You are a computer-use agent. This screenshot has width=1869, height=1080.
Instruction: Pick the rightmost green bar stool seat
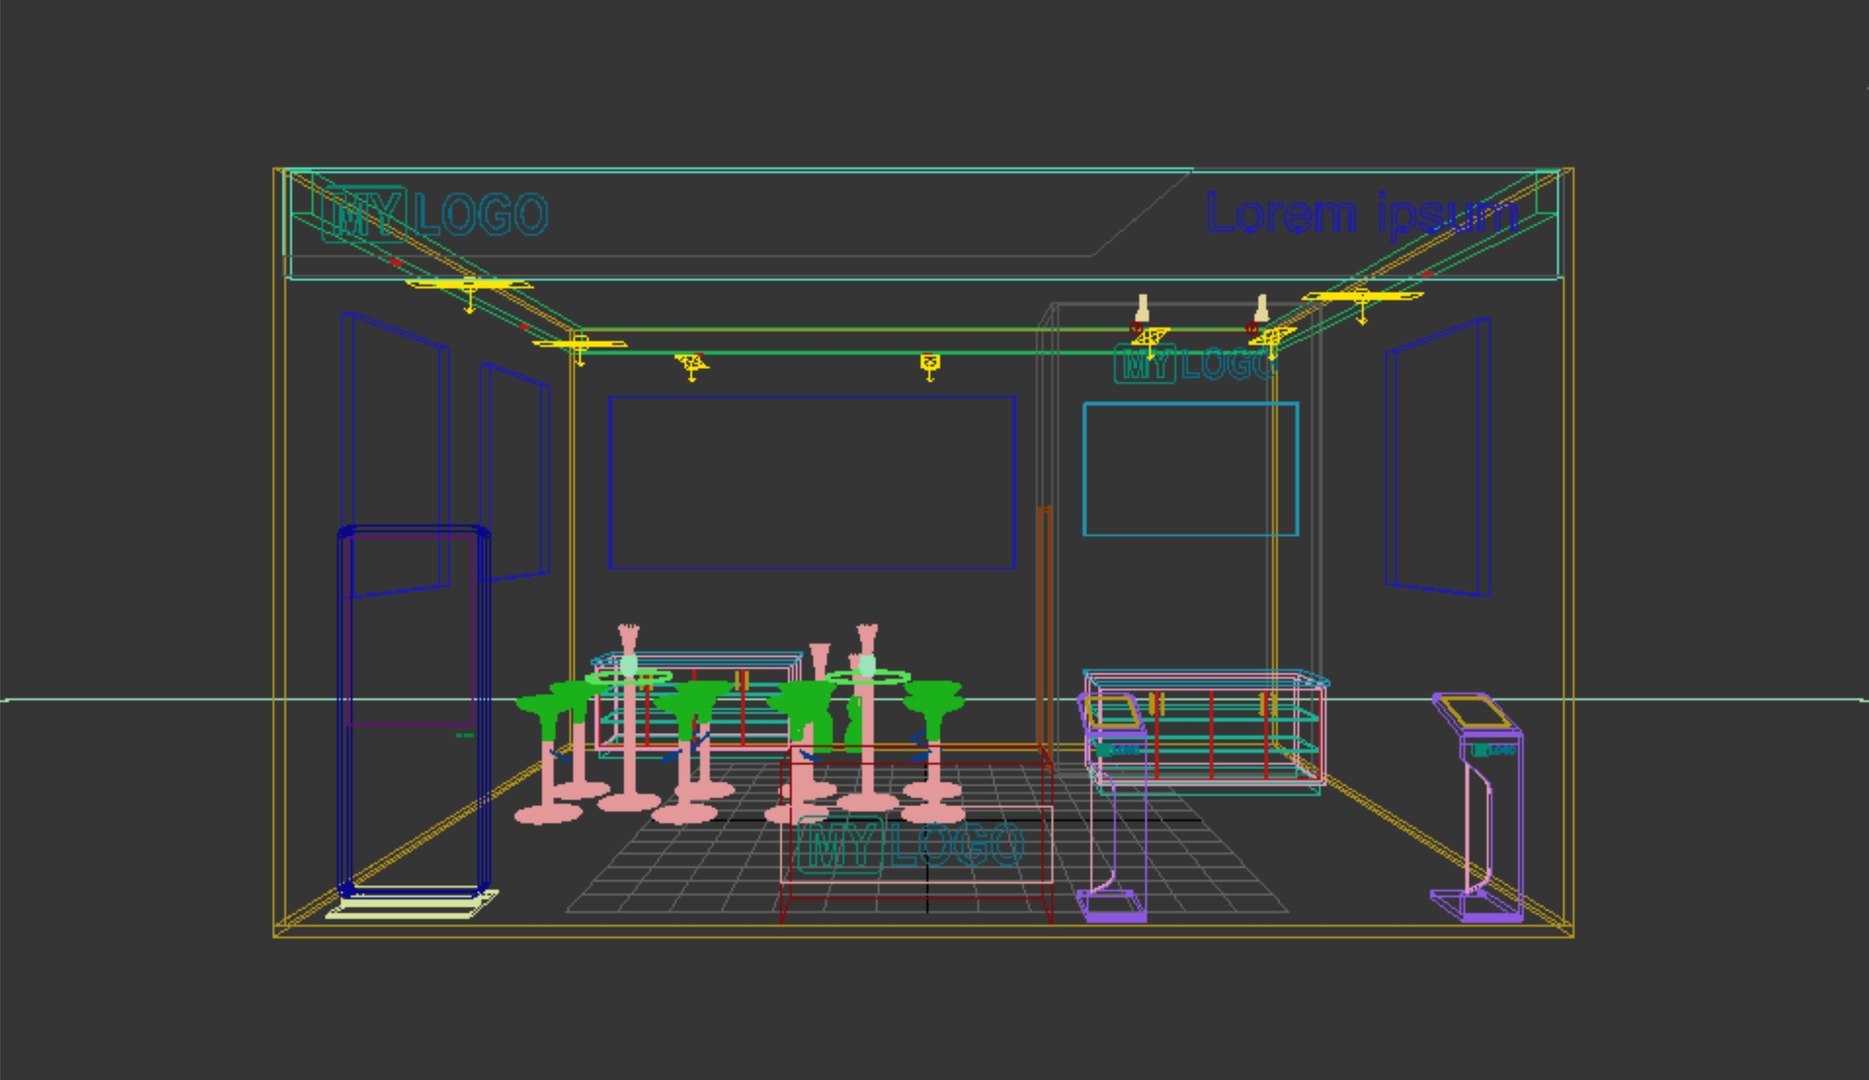933,707
